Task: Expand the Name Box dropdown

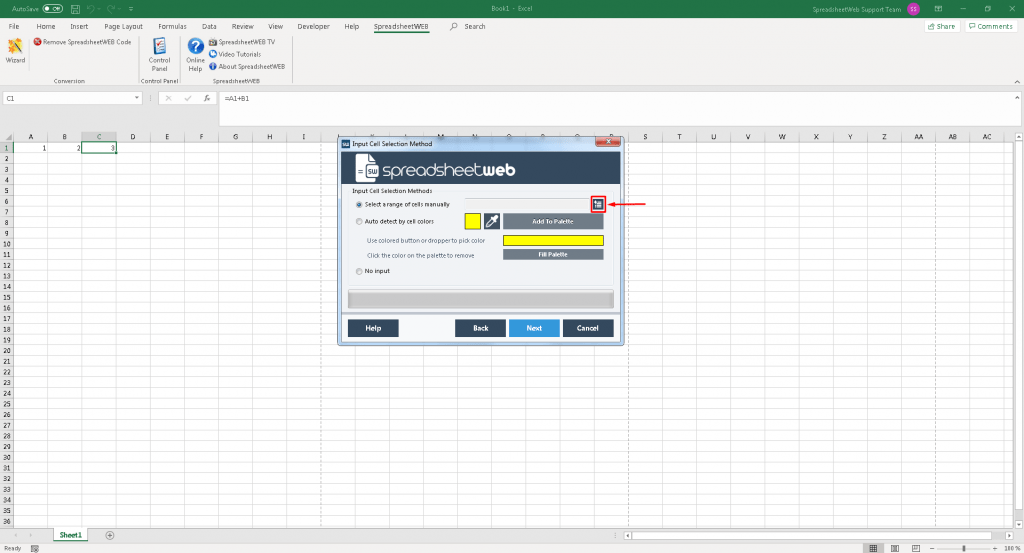Action: point(136,98)
